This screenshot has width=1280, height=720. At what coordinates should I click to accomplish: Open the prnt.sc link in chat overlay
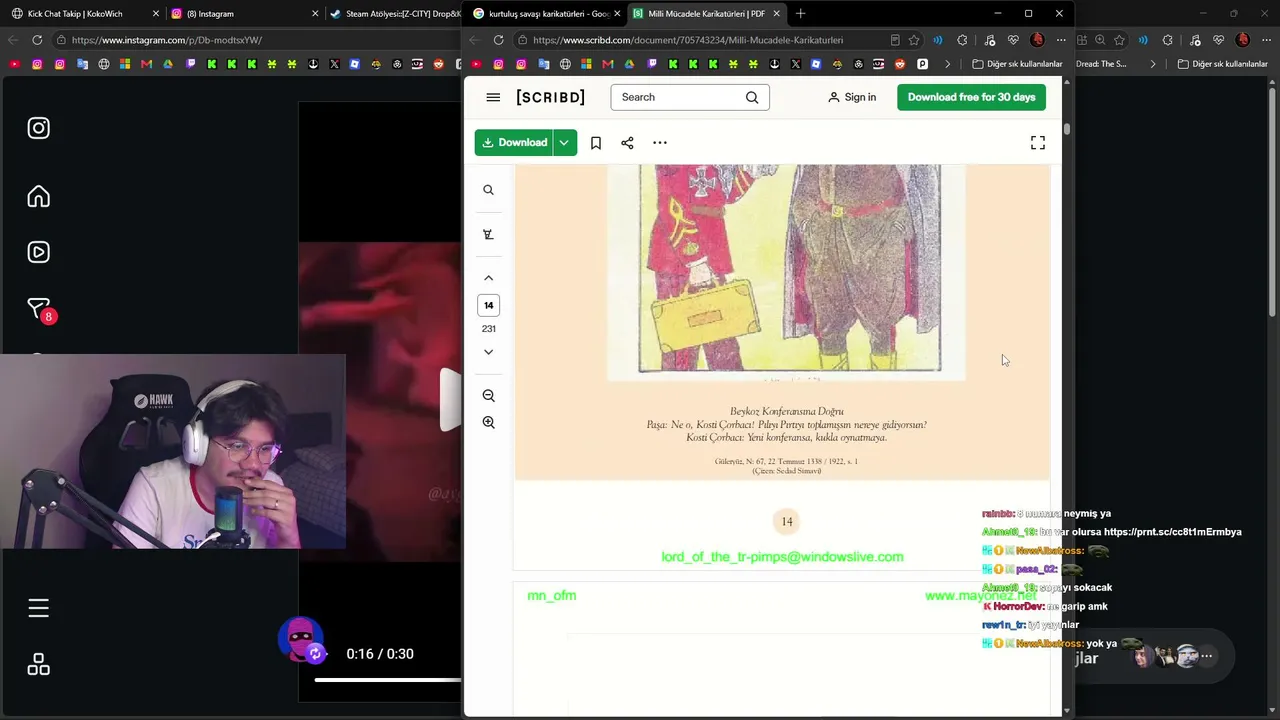click(x=1173, y=532)
